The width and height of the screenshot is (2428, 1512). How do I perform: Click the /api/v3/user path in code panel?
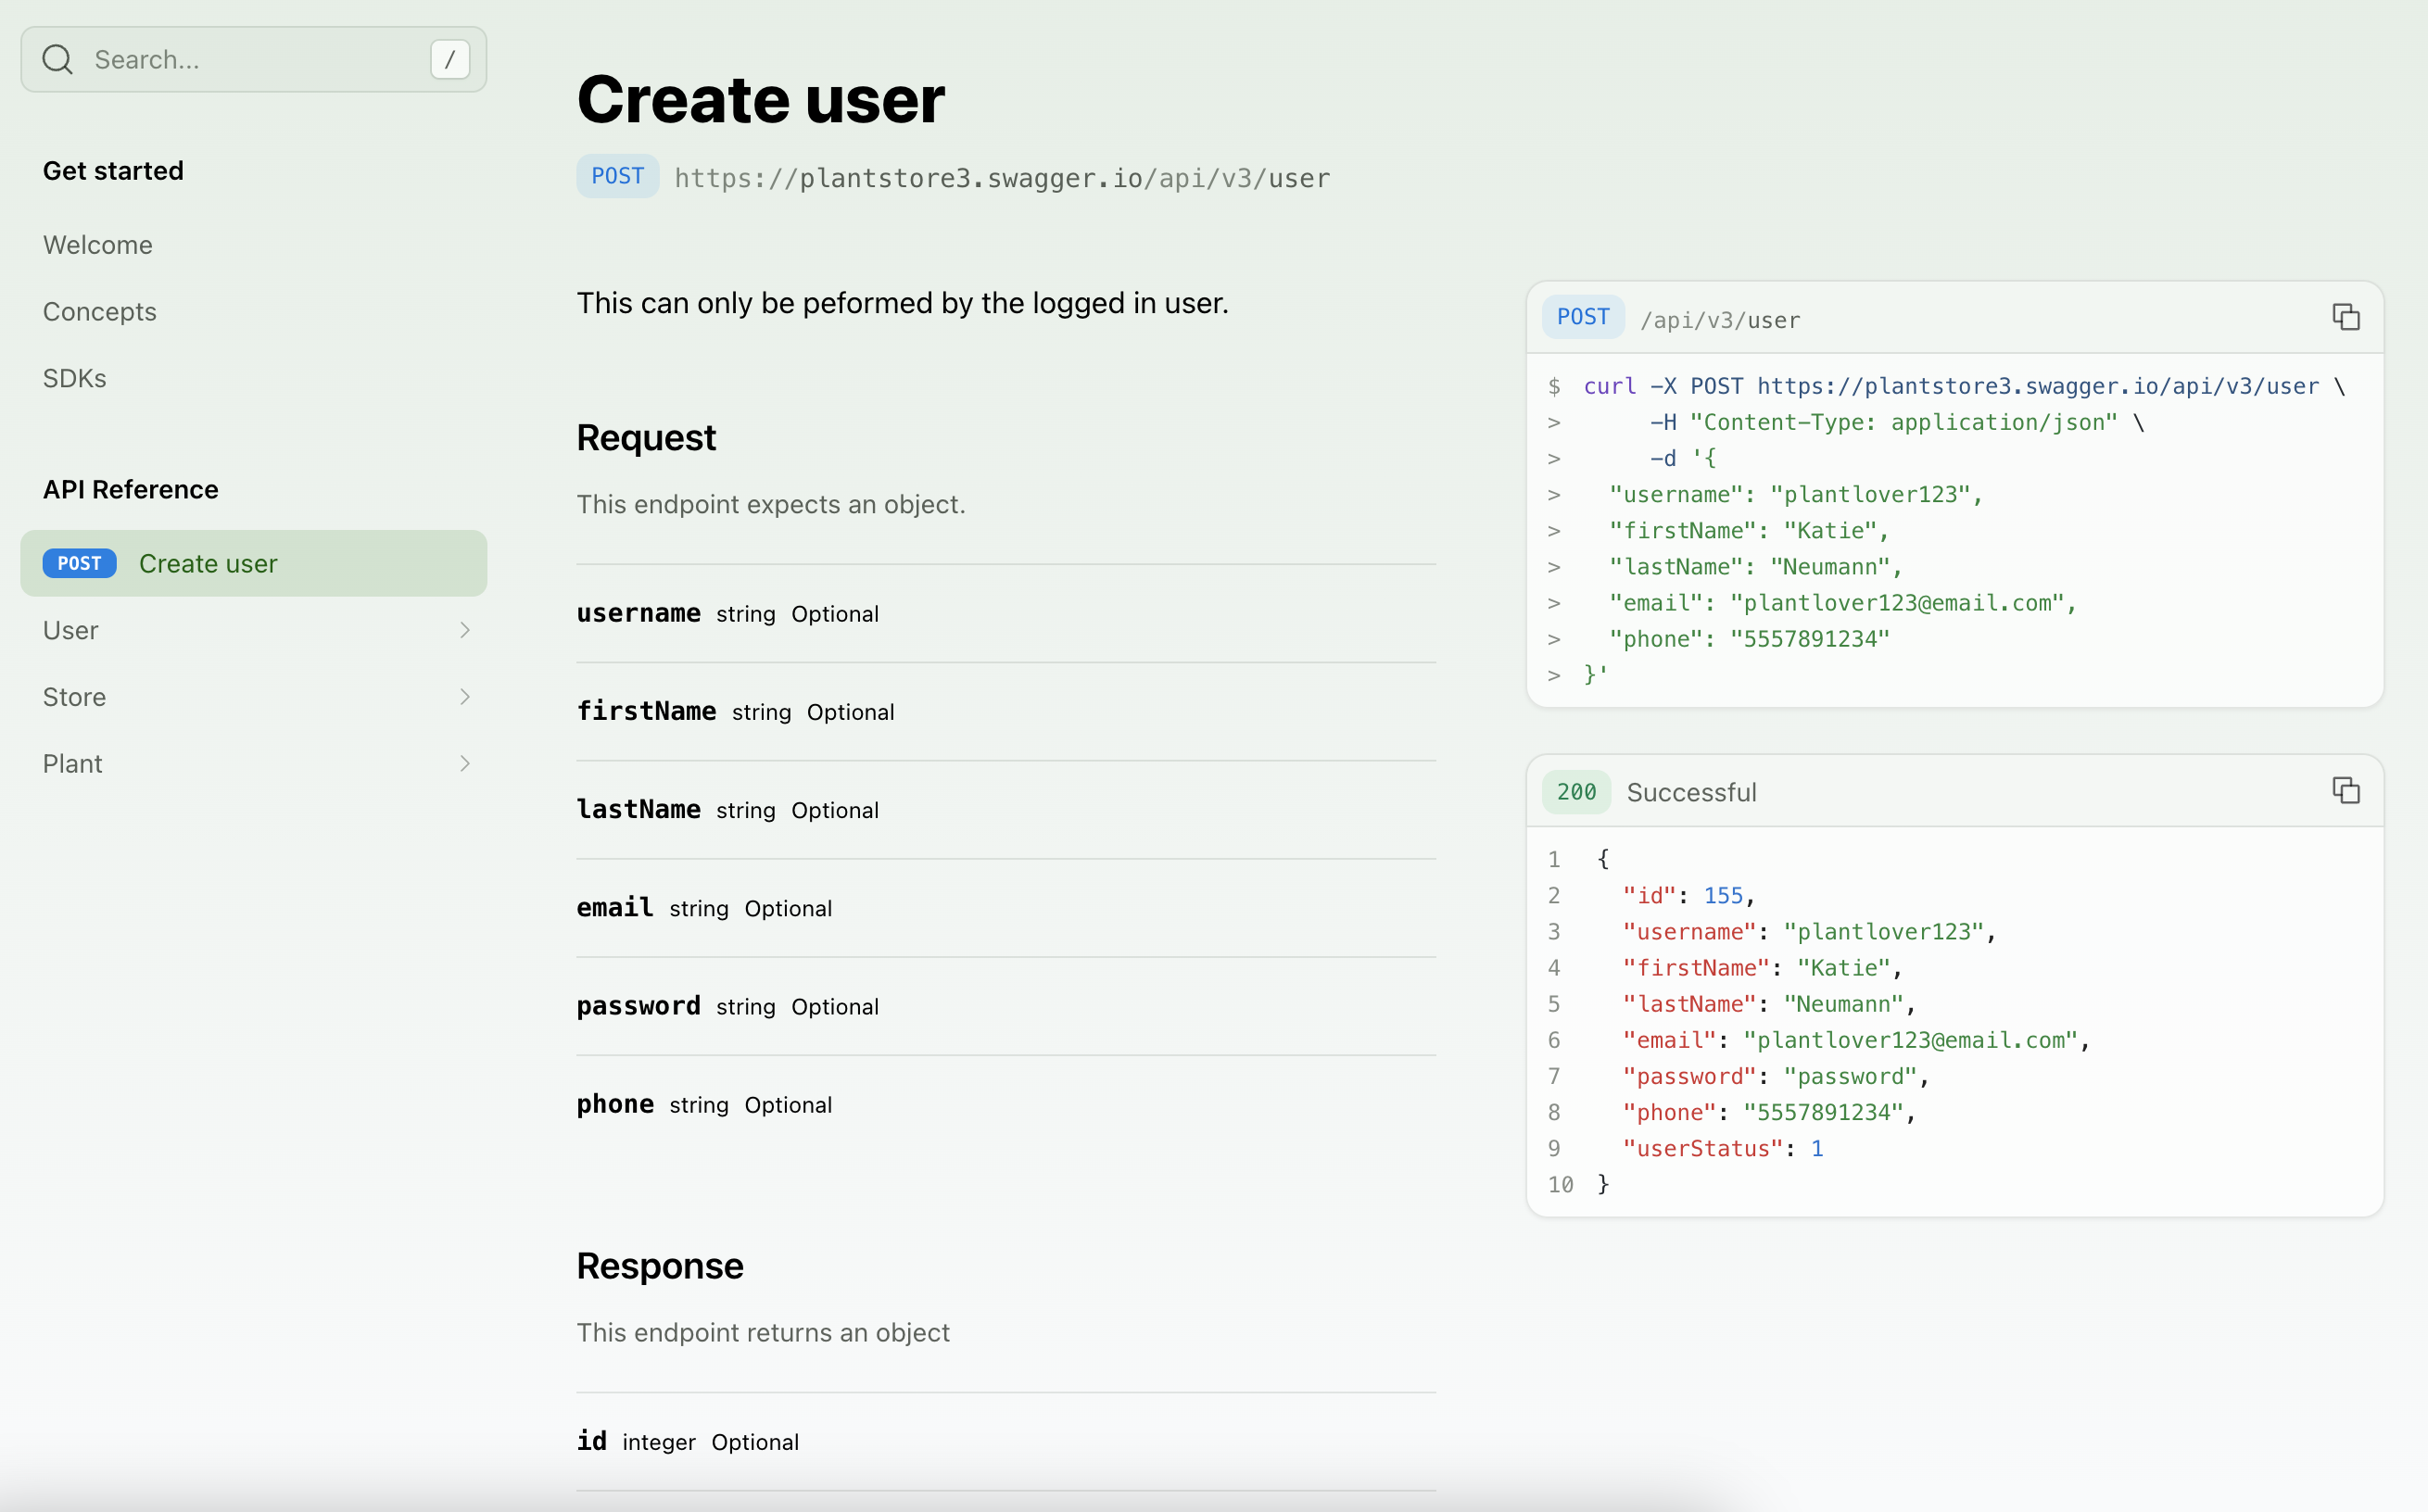(x=1720, y=319)
